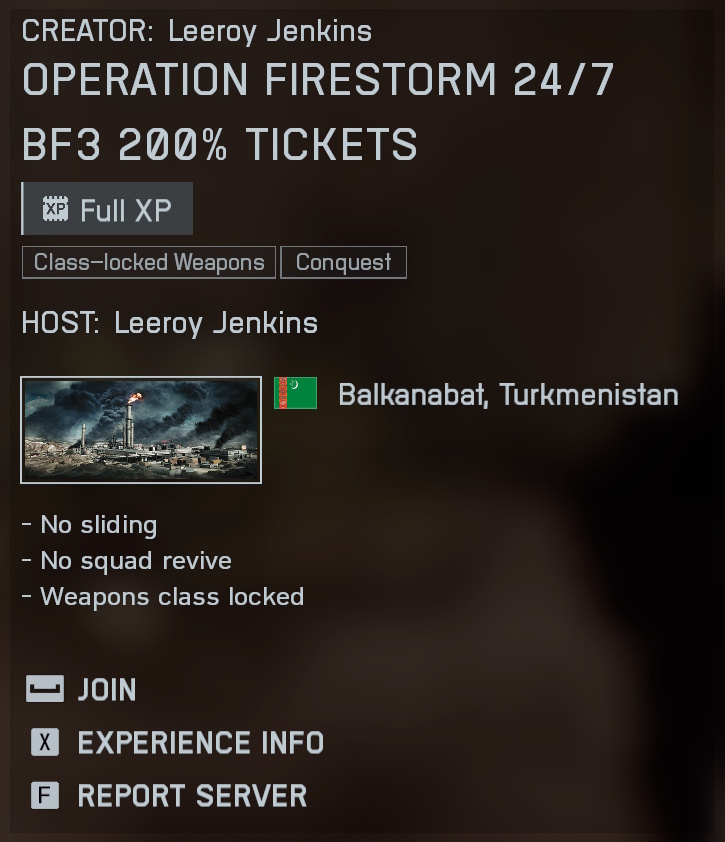Click the F key icon for Report Server

[45, 795]
